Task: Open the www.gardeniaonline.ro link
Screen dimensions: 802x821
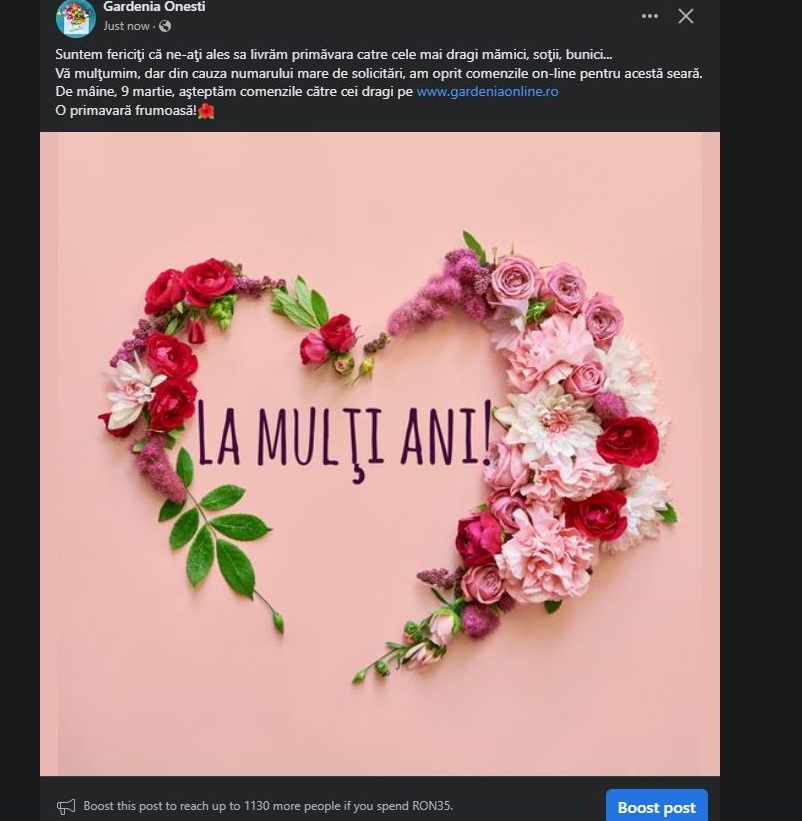Action: 487,92
